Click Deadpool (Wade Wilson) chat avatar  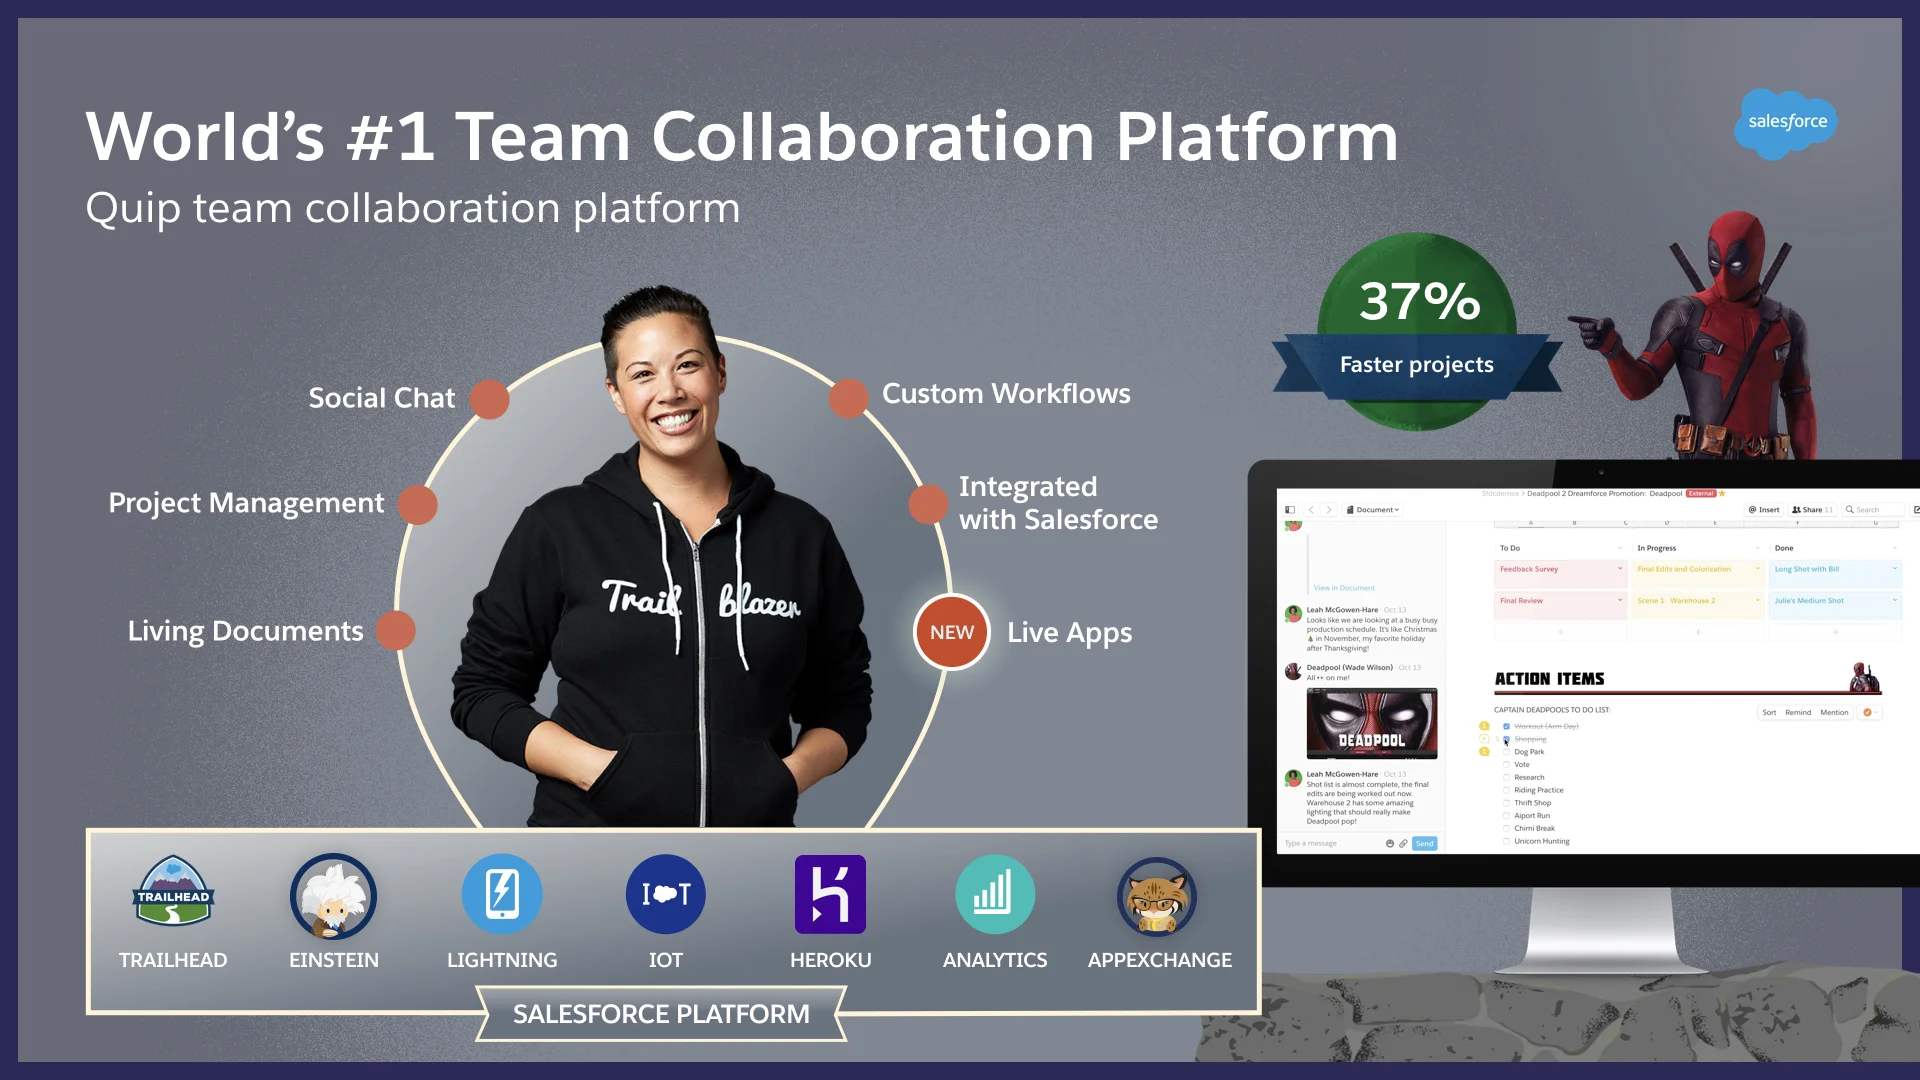(1293, 671)
